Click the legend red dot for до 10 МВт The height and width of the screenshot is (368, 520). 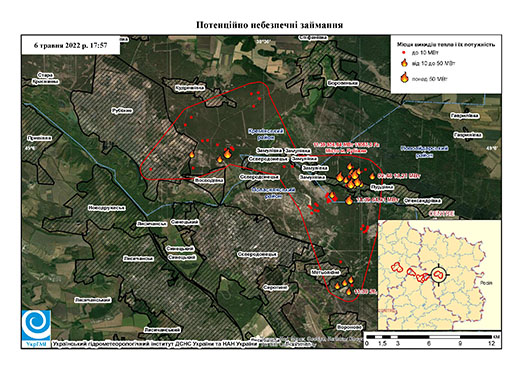click(404, 53)
